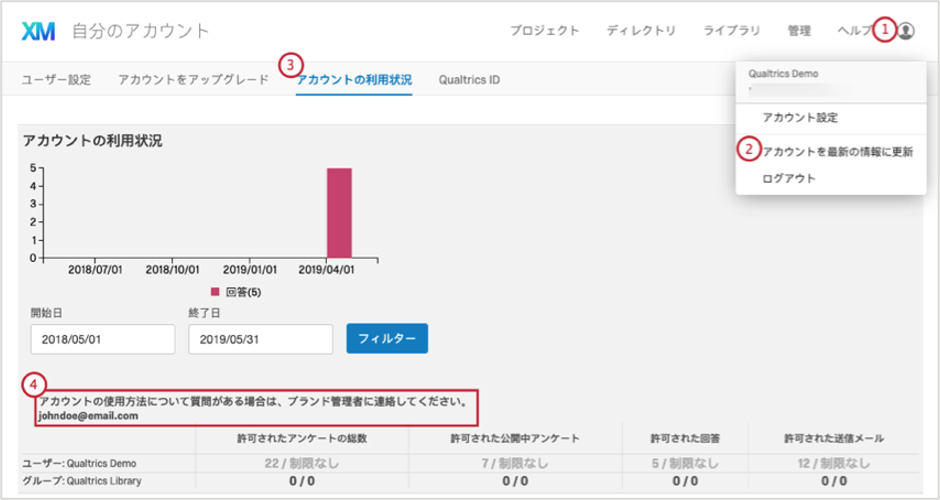Click the 7 / 制限なし cell

(515, 463)
